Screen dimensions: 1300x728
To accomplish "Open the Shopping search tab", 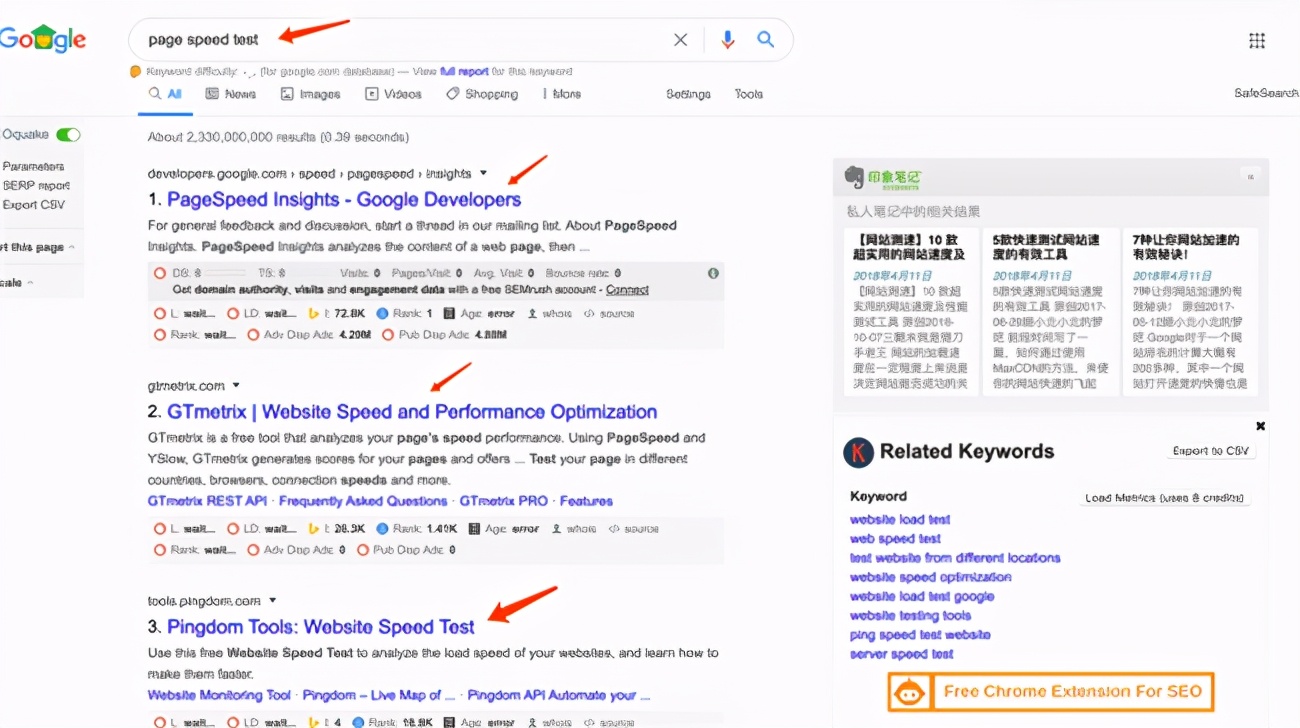I will [482, 93].
